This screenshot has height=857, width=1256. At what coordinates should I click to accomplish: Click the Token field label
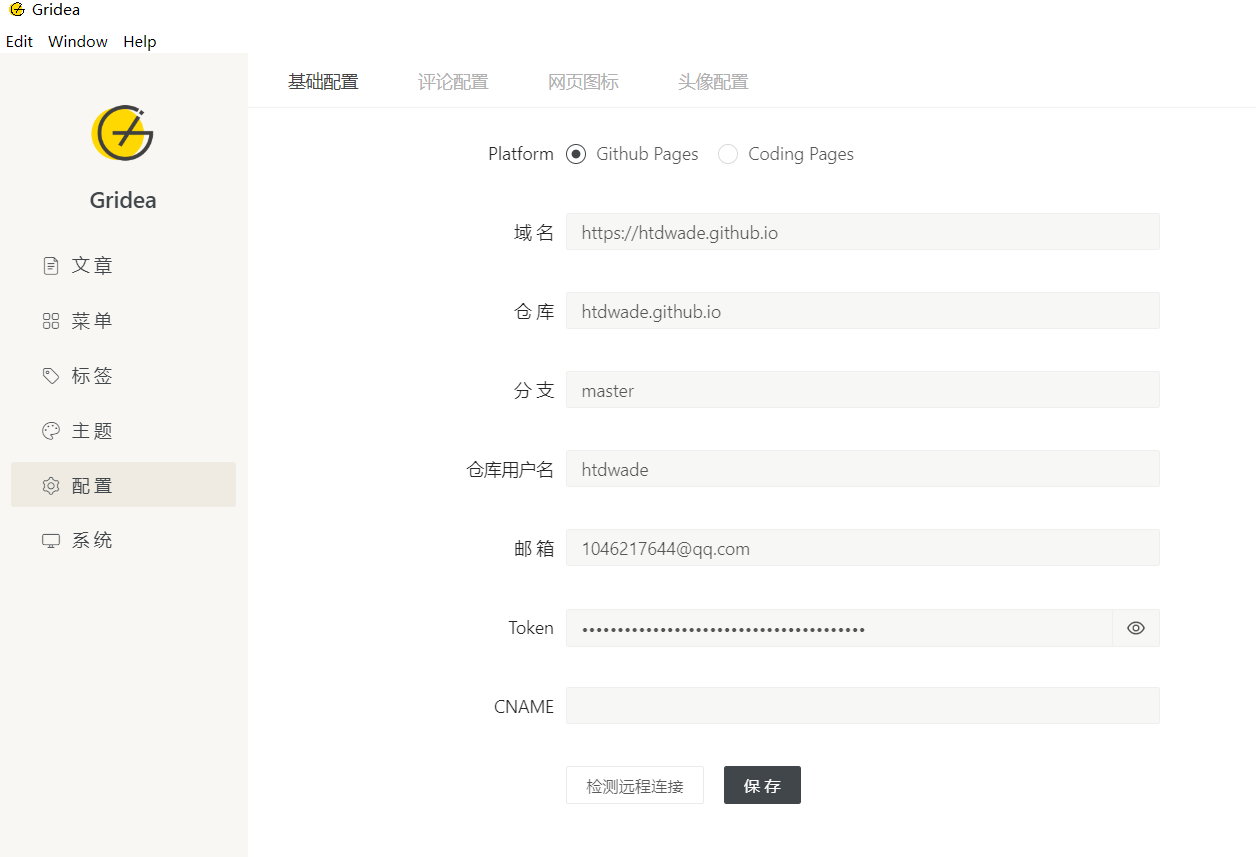(531, 628)
